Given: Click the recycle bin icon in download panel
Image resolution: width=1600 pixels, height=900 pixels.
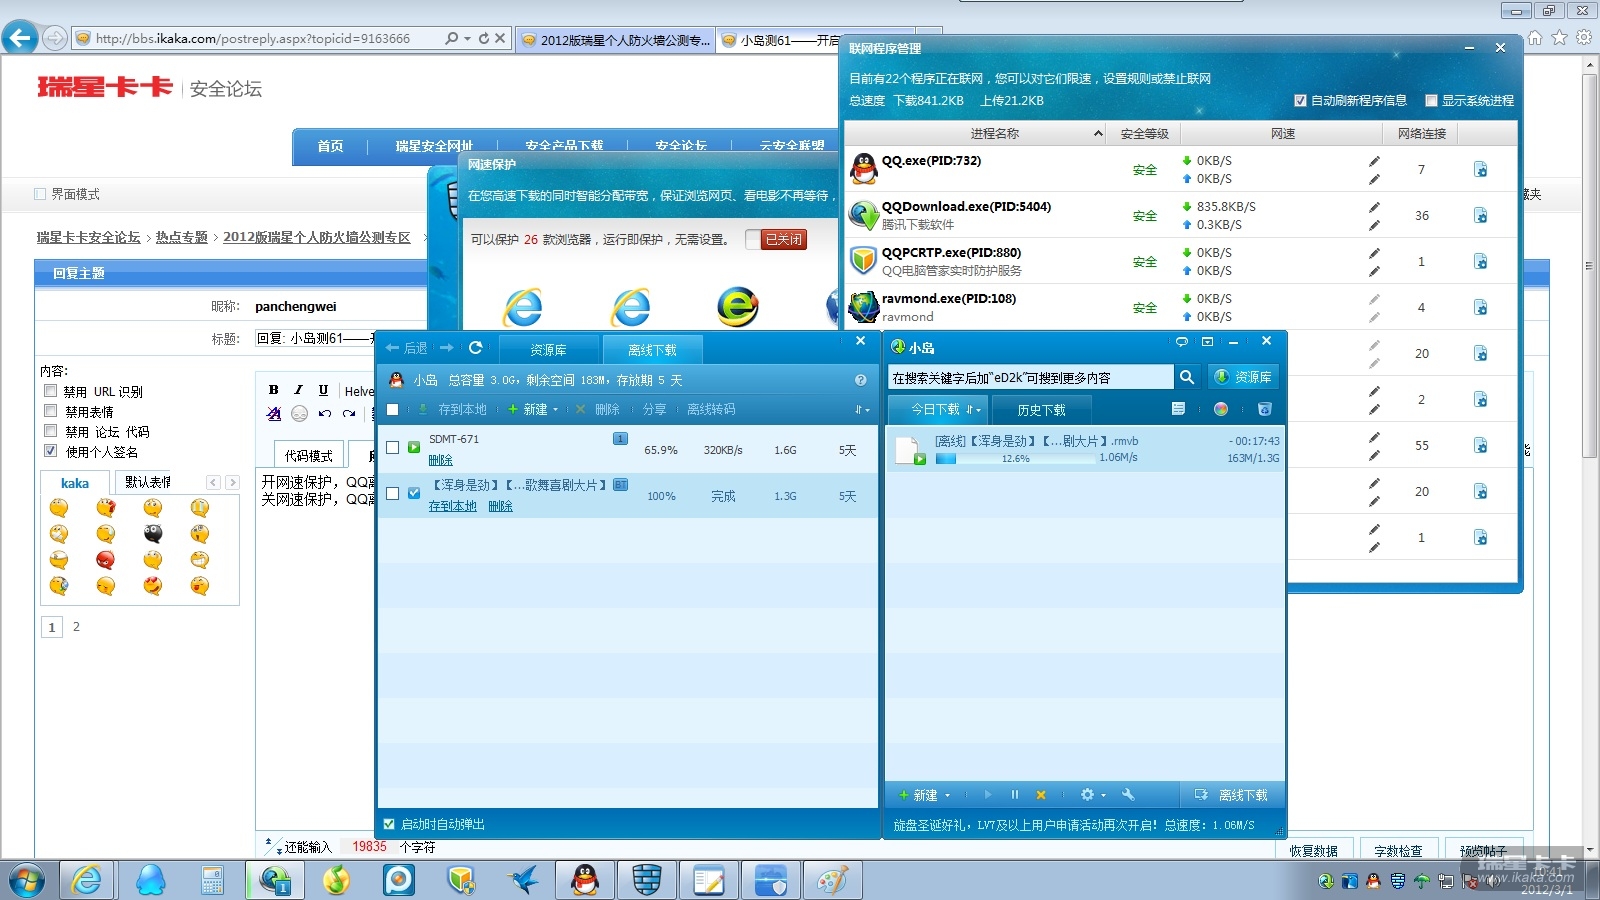Looking at the screenshot, I should tap(1264, 409).
